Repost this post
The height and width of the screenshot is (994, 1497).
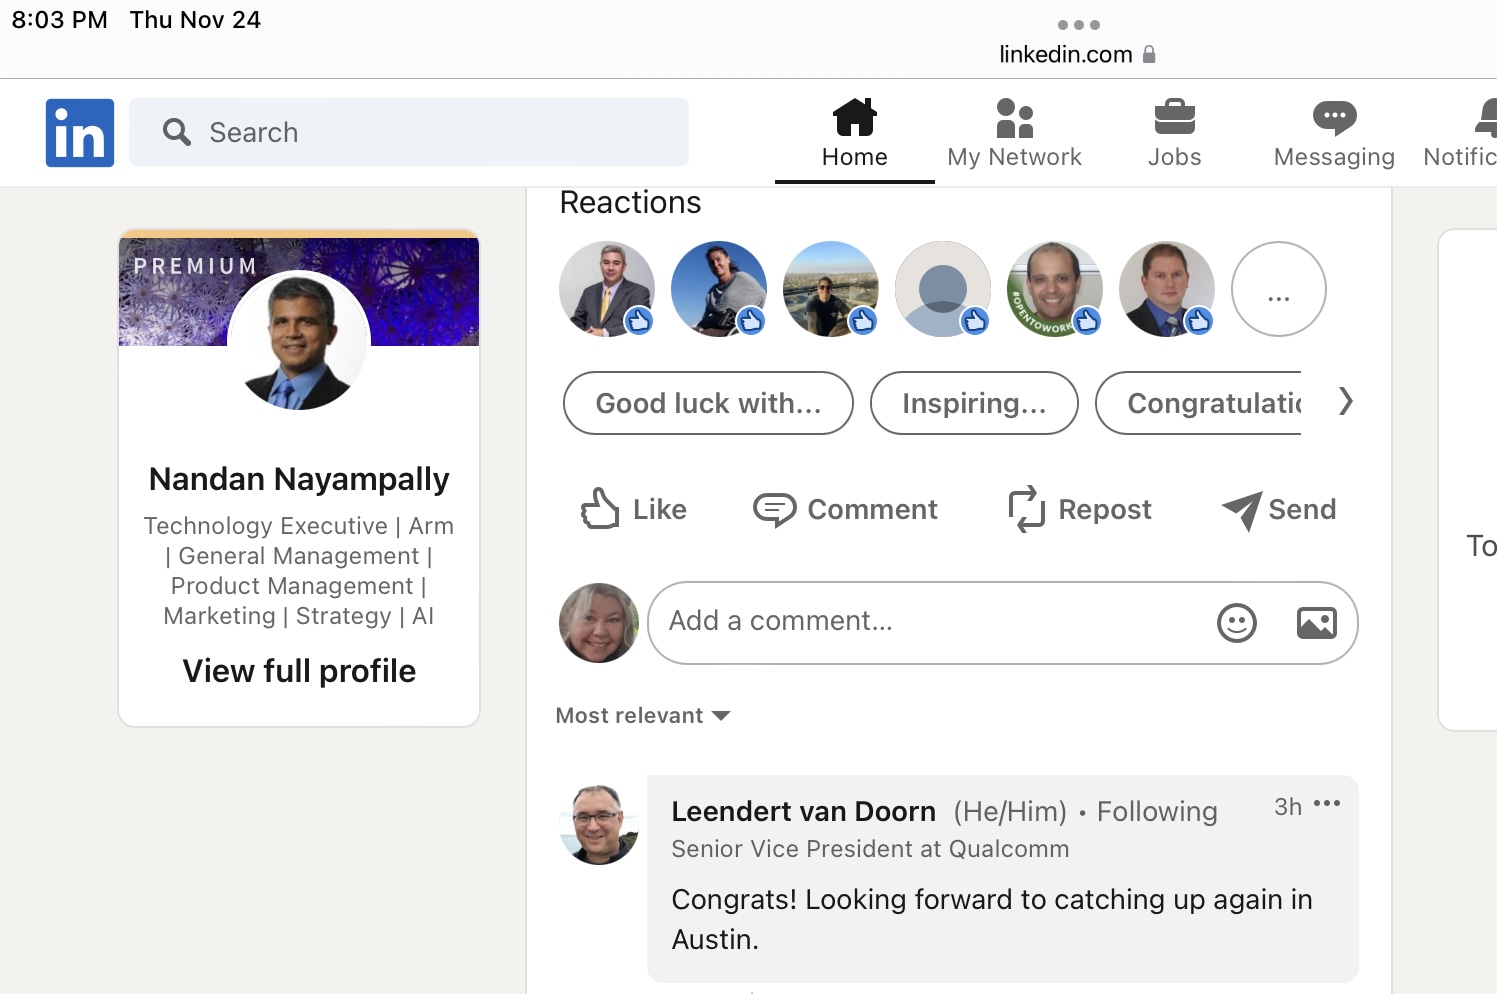[1080, 510]
